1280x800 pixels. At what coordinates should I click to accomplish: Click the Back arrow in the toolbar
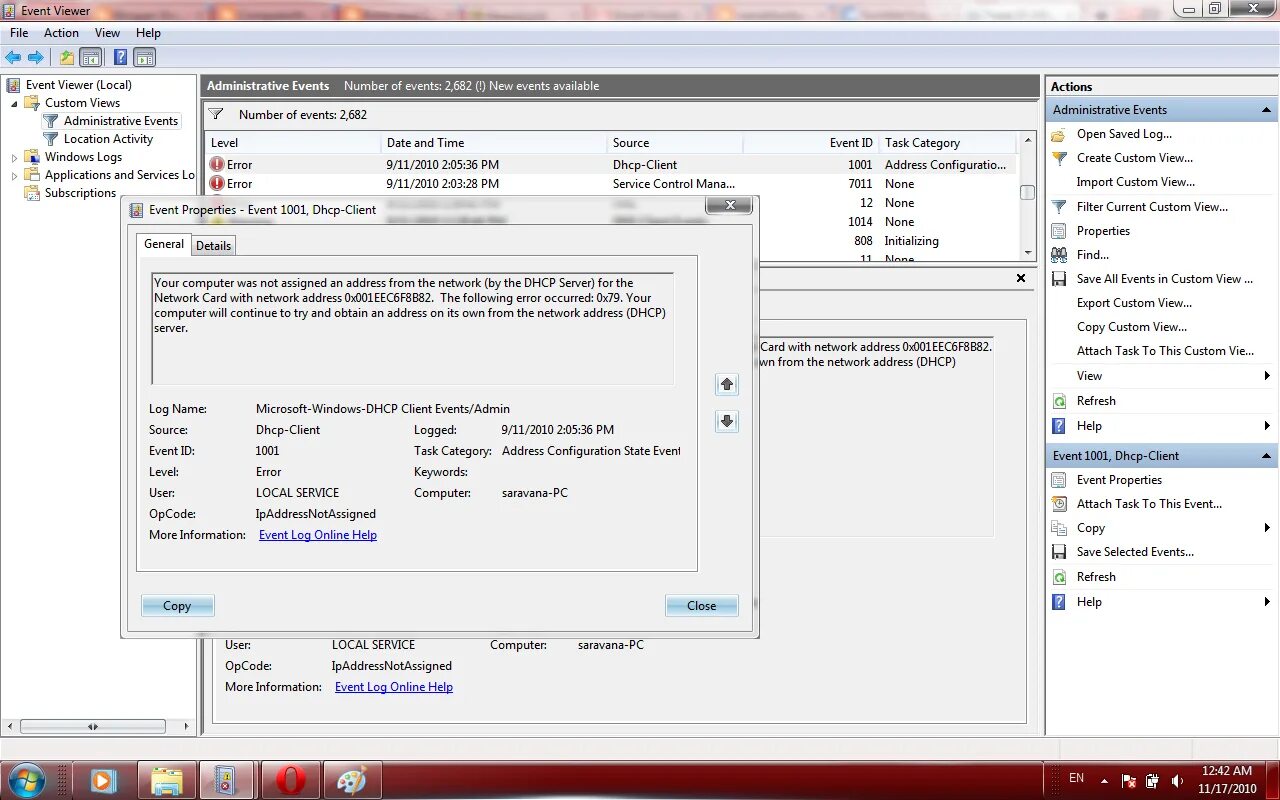coord(13,58)
